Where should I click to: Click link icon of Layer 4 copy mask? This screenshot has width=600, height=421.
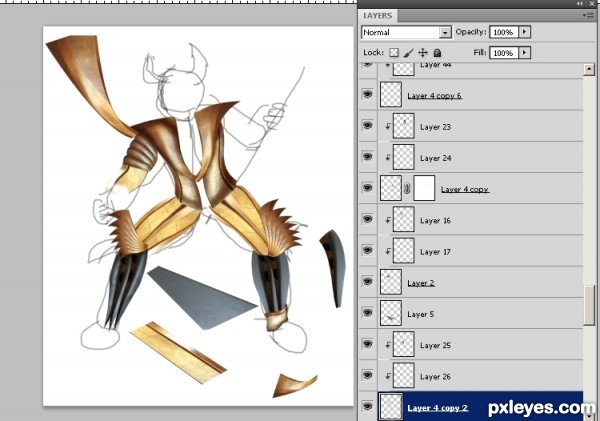click(x=407, y=188)
